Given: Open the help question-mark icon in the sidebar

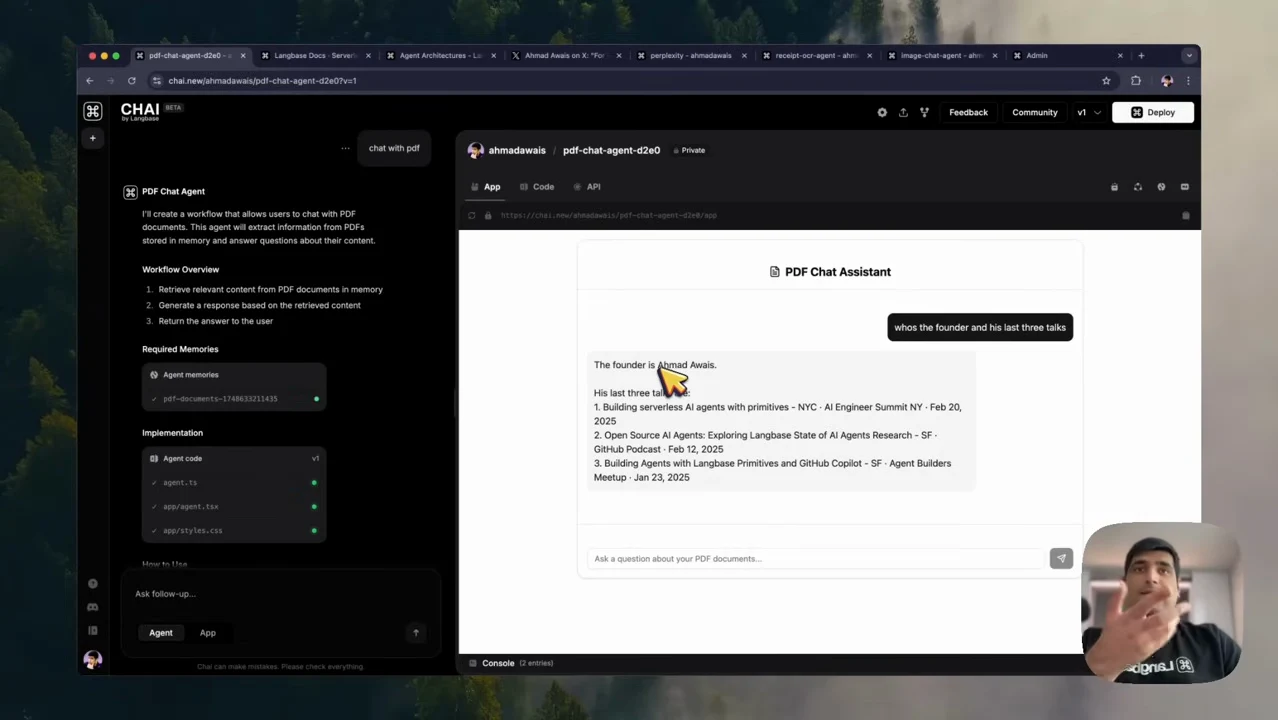Looking at the screenshot, I should pos(93,584).
